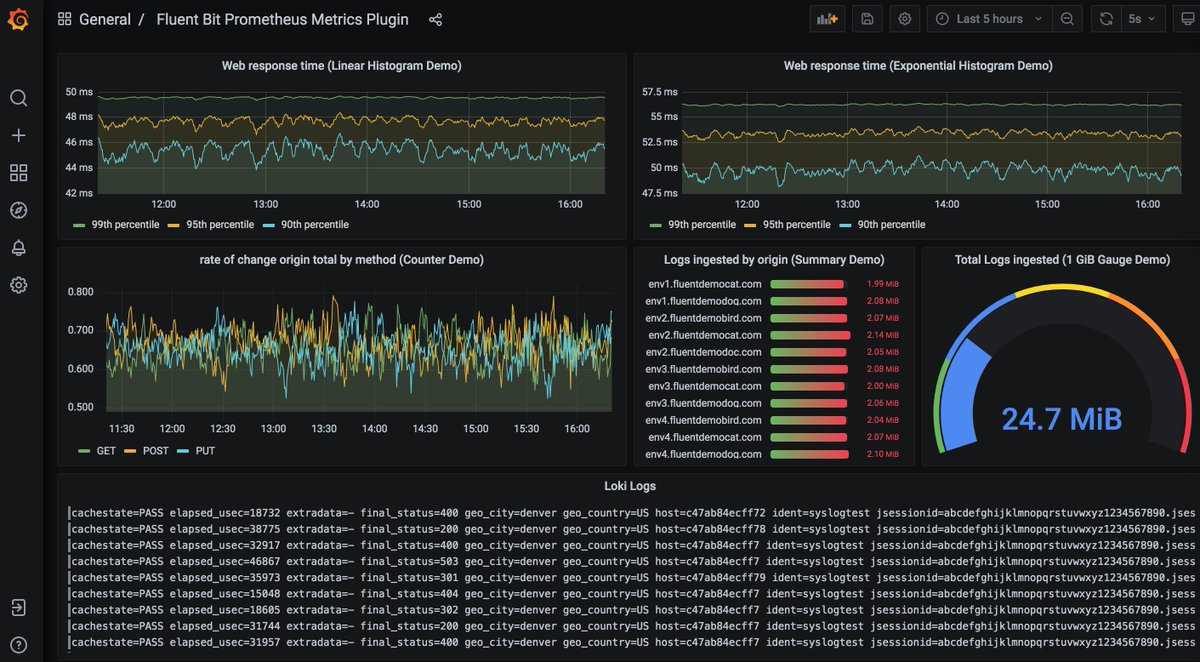Open the Help question mark icon
Image resolution: width=1200 pixels, height=662 pixels.
point(18,644)
